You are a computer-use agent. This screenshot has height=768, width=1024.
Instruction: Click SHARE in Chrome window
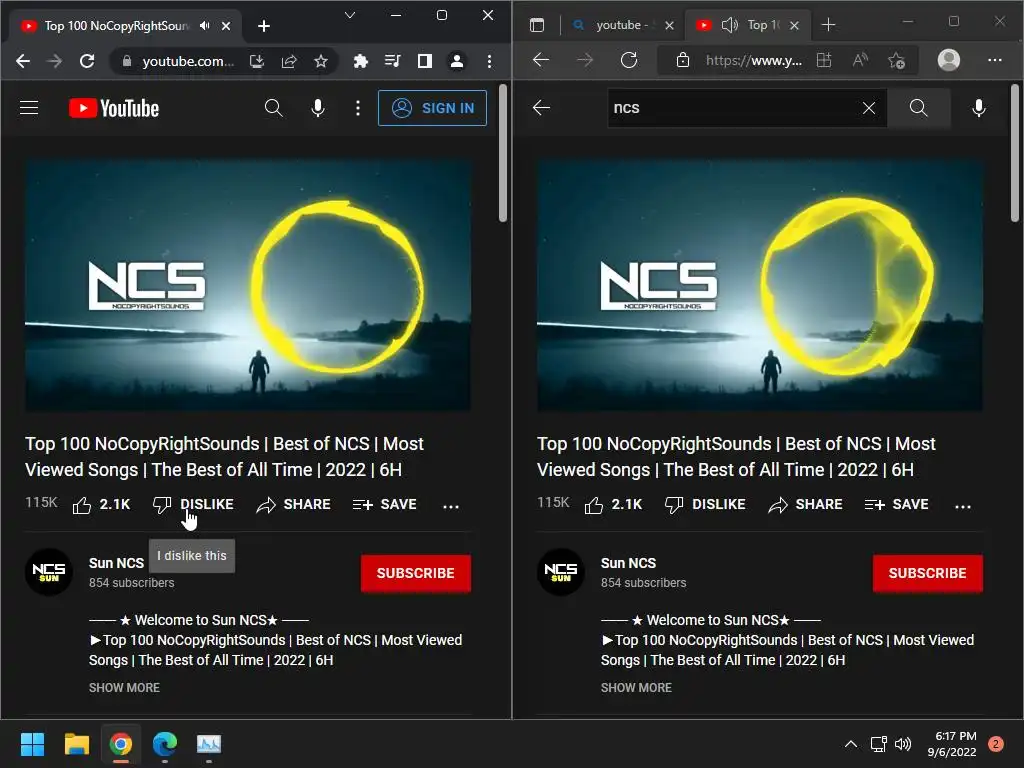(293, 505)
